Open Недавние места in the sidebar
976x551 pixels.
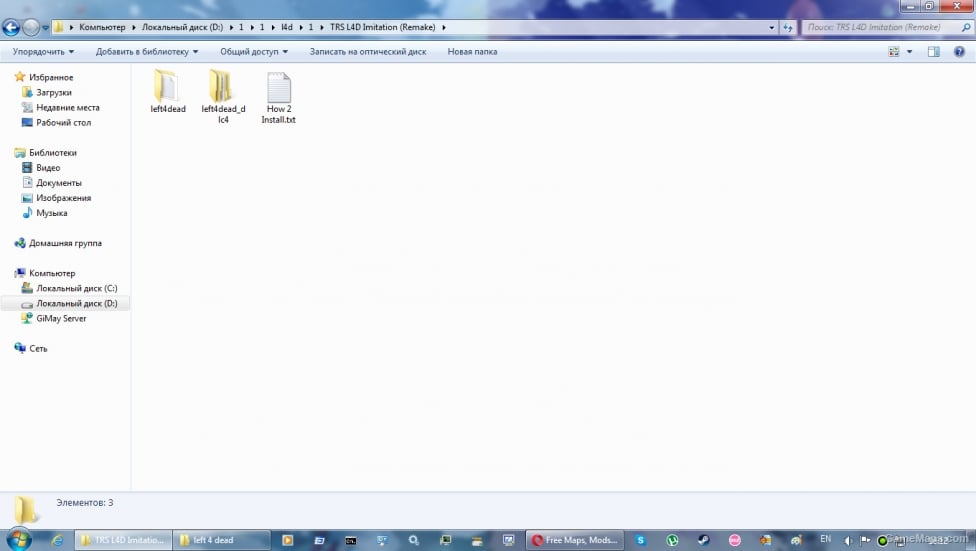click(67, 107)
